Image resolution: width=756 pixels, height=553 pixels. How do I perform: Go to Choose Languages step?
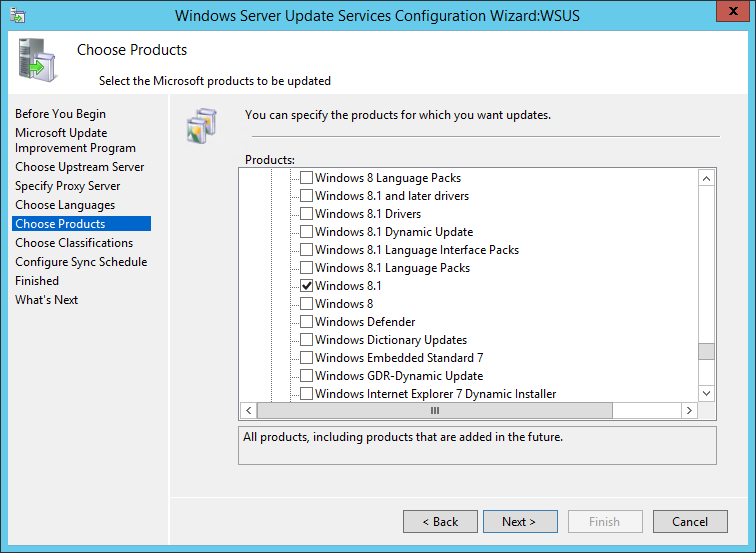(x=65, y=205)
